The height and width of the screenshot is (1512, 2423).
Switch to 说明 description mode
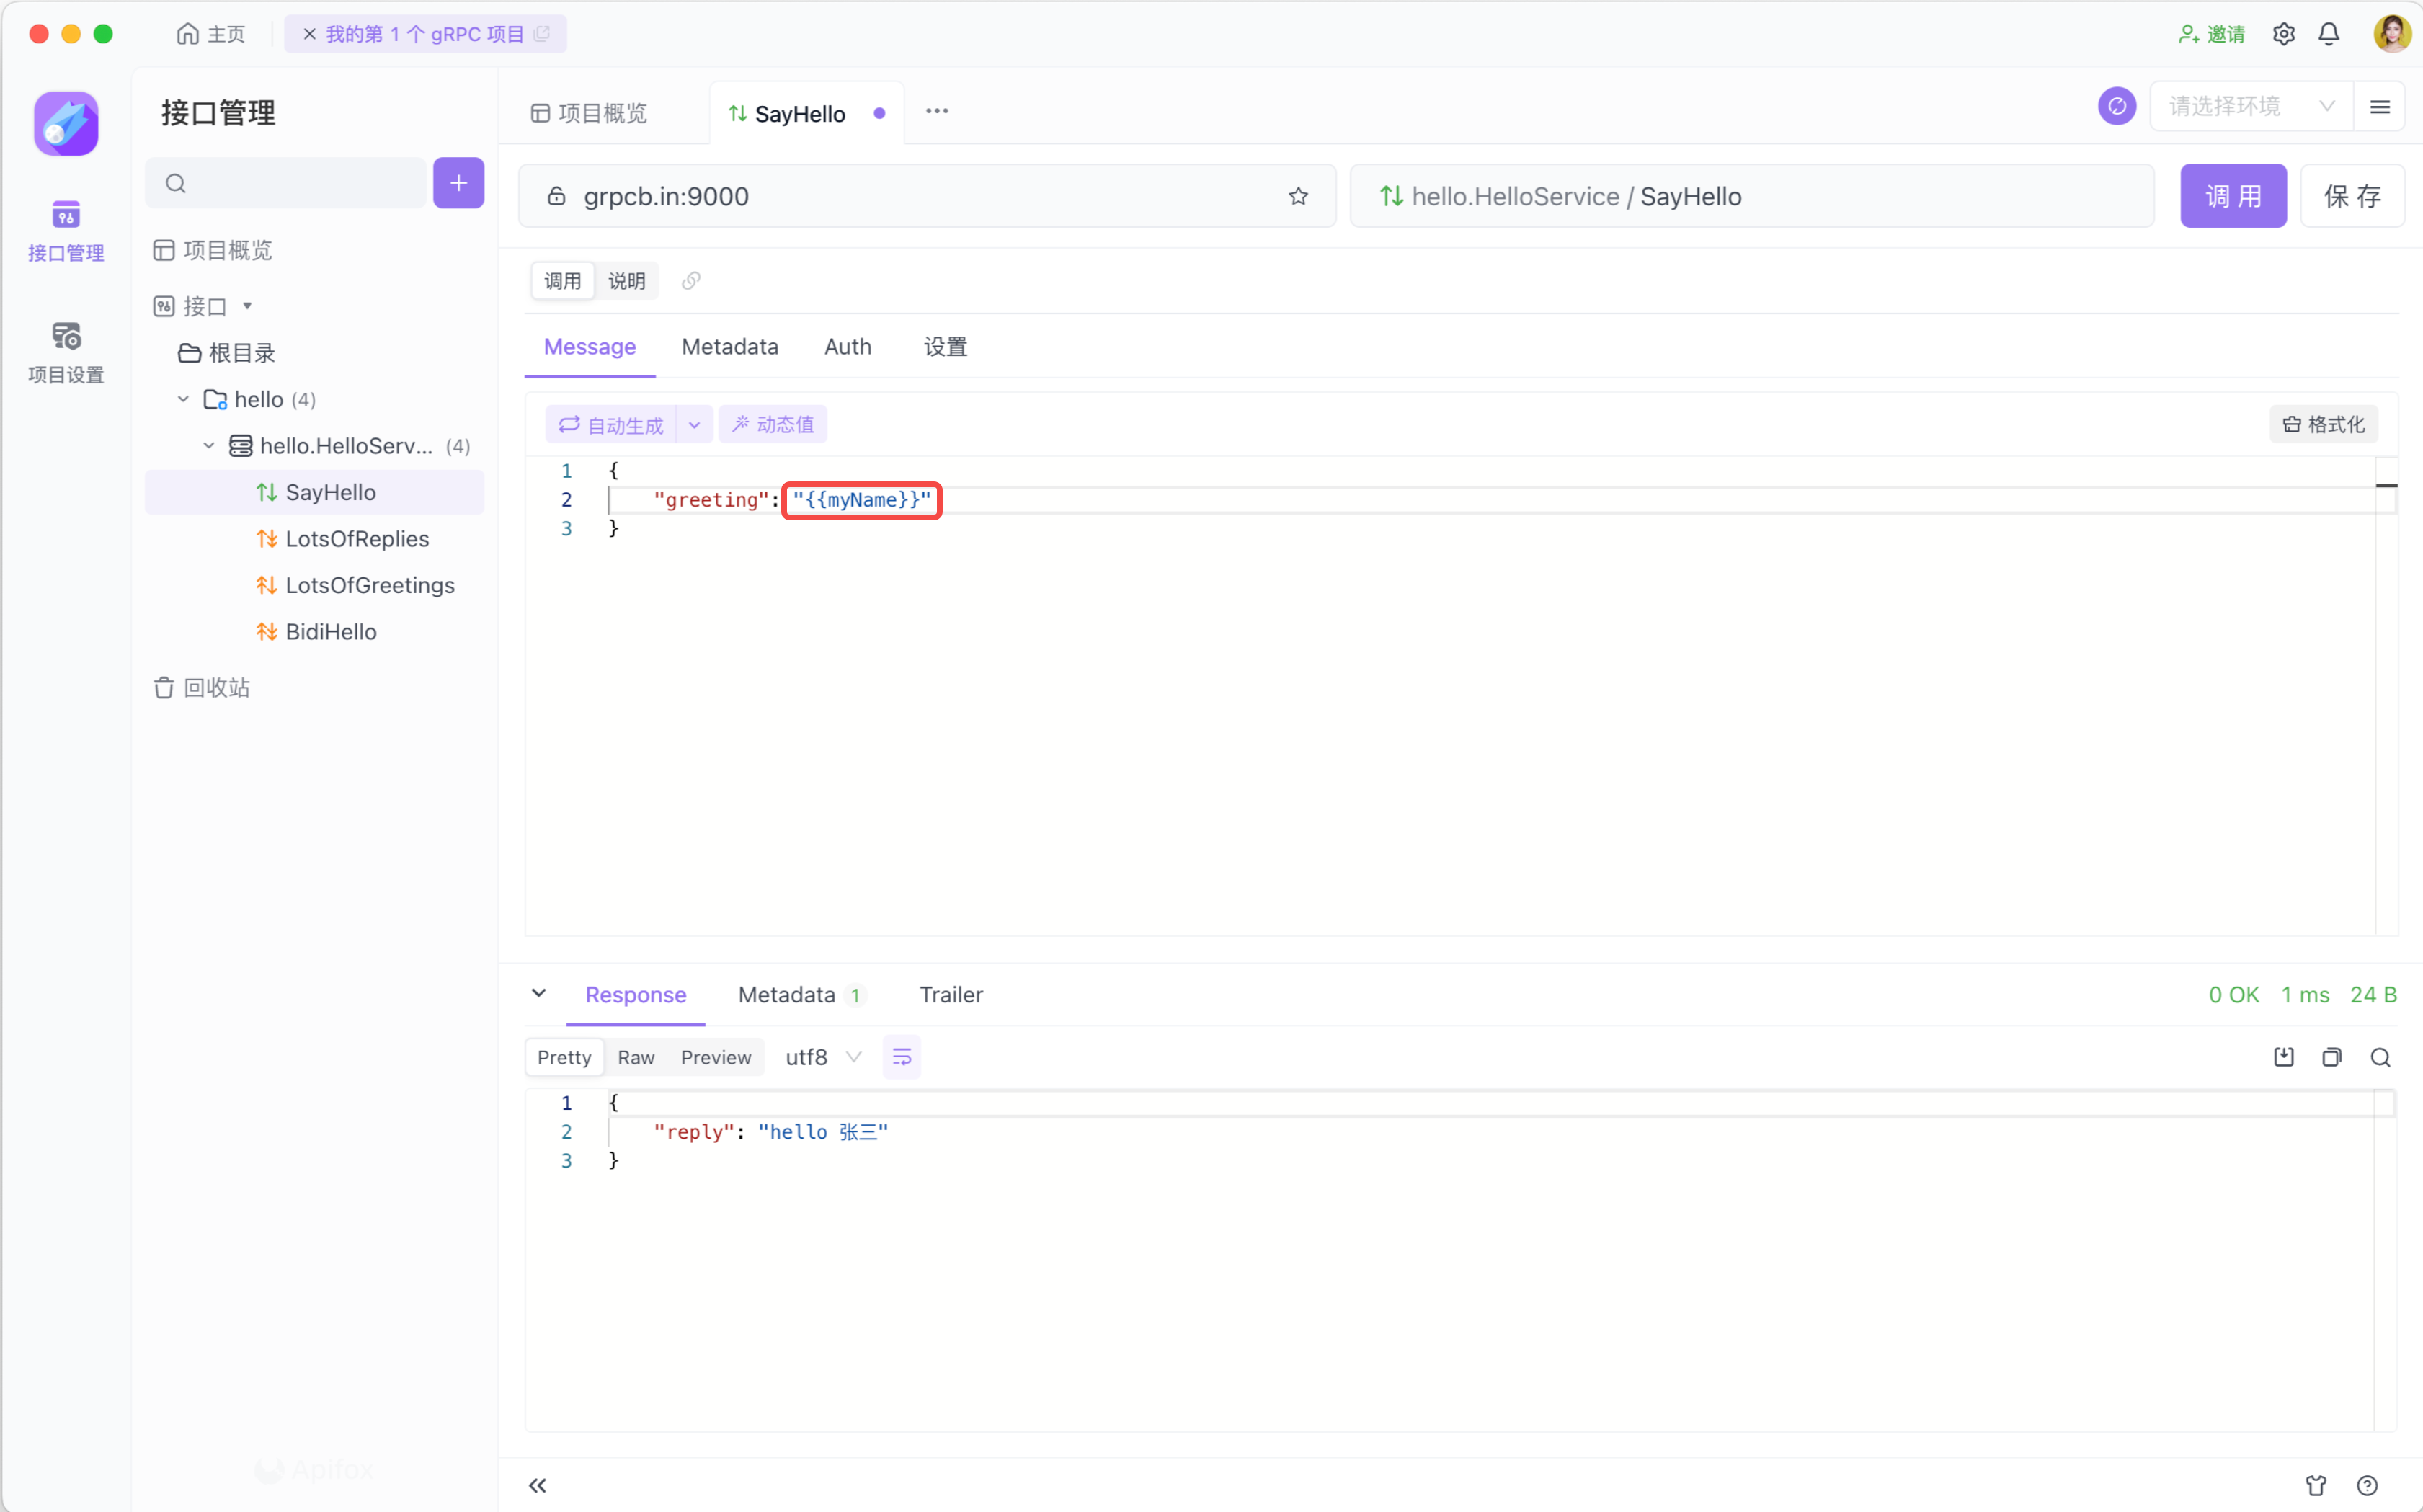click(627, 281)
